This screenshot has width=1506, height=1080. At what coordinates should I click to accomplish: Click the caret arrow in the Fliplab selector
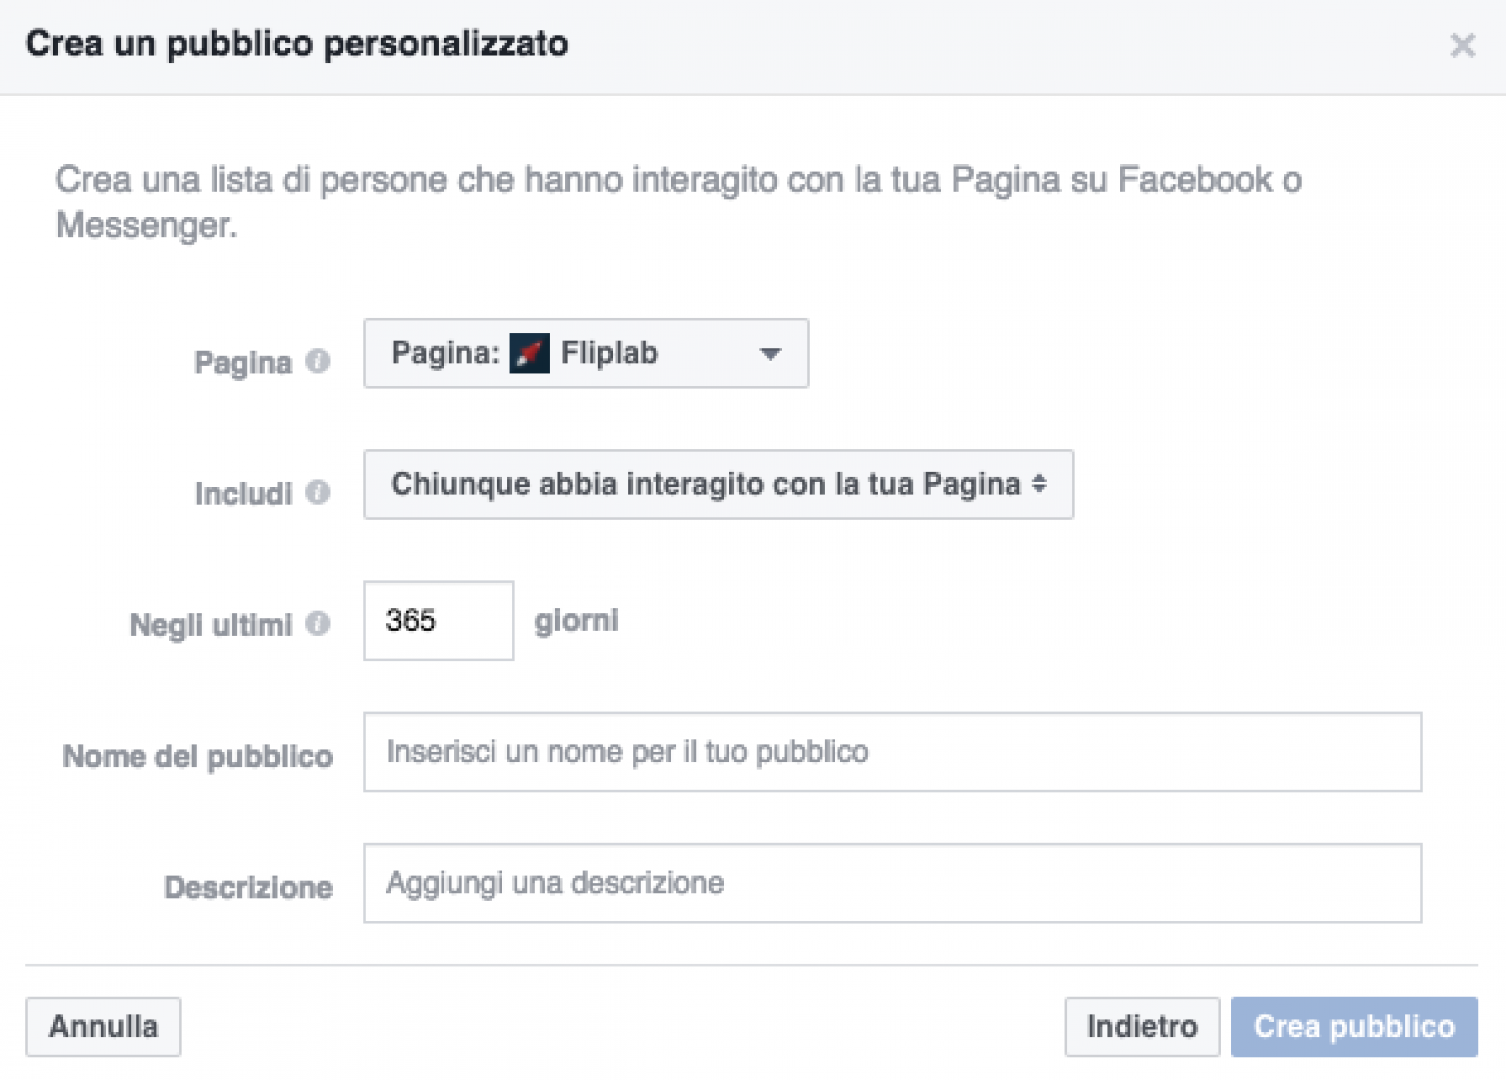tap(770, 353)
